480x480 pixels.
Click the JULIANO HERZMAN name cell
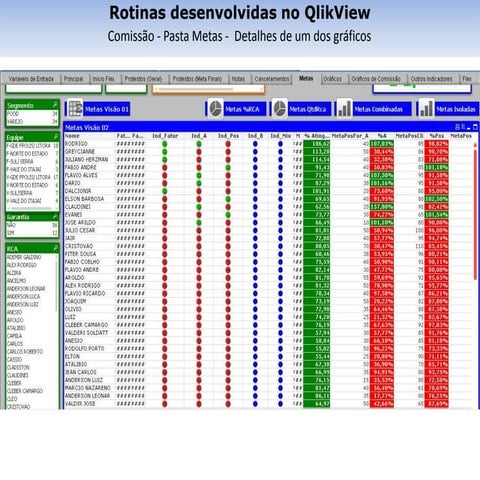coord(86,159)
